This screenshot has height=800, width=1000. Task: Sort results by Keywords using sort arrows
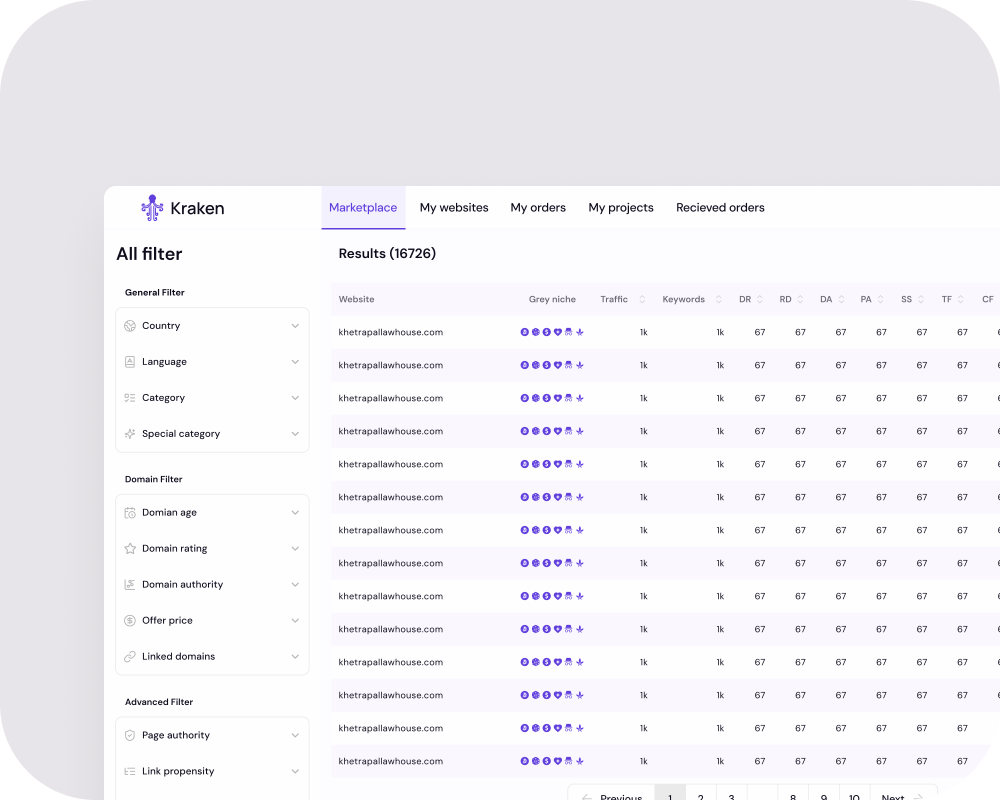[x=719, y=299]
